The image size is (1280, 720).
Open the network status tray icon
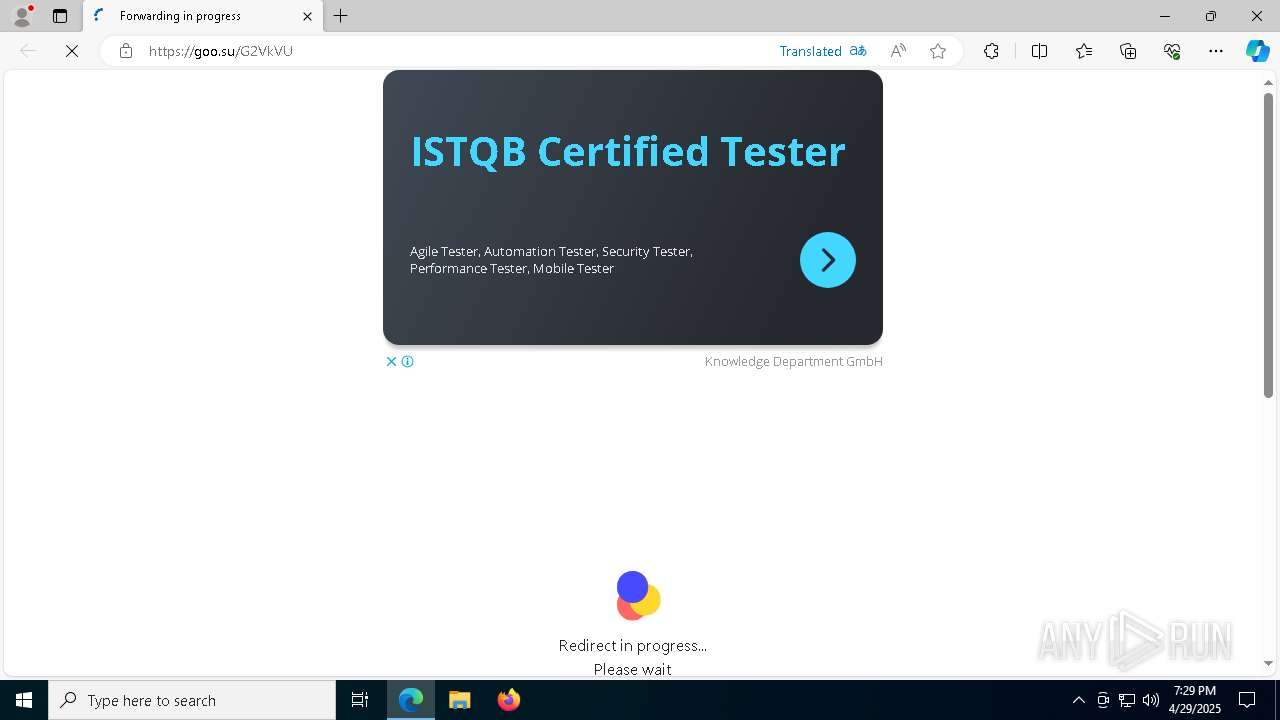(1127, 700)
